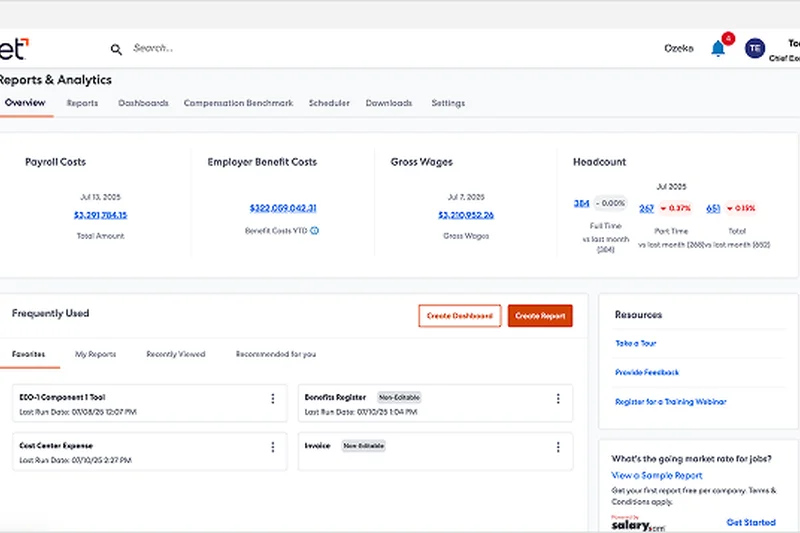
Task: Switch to the Dashboards tab
Action: point(143,103)
